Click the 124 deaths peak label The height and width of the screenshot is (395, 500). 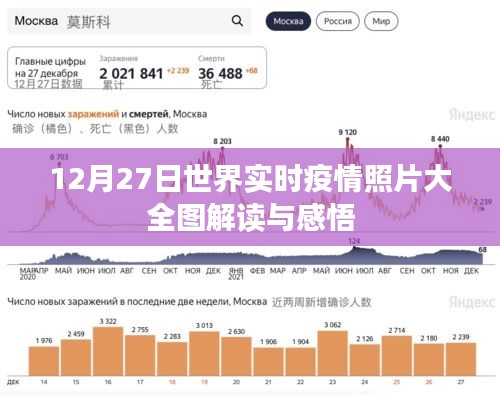[x=354, y=241]
